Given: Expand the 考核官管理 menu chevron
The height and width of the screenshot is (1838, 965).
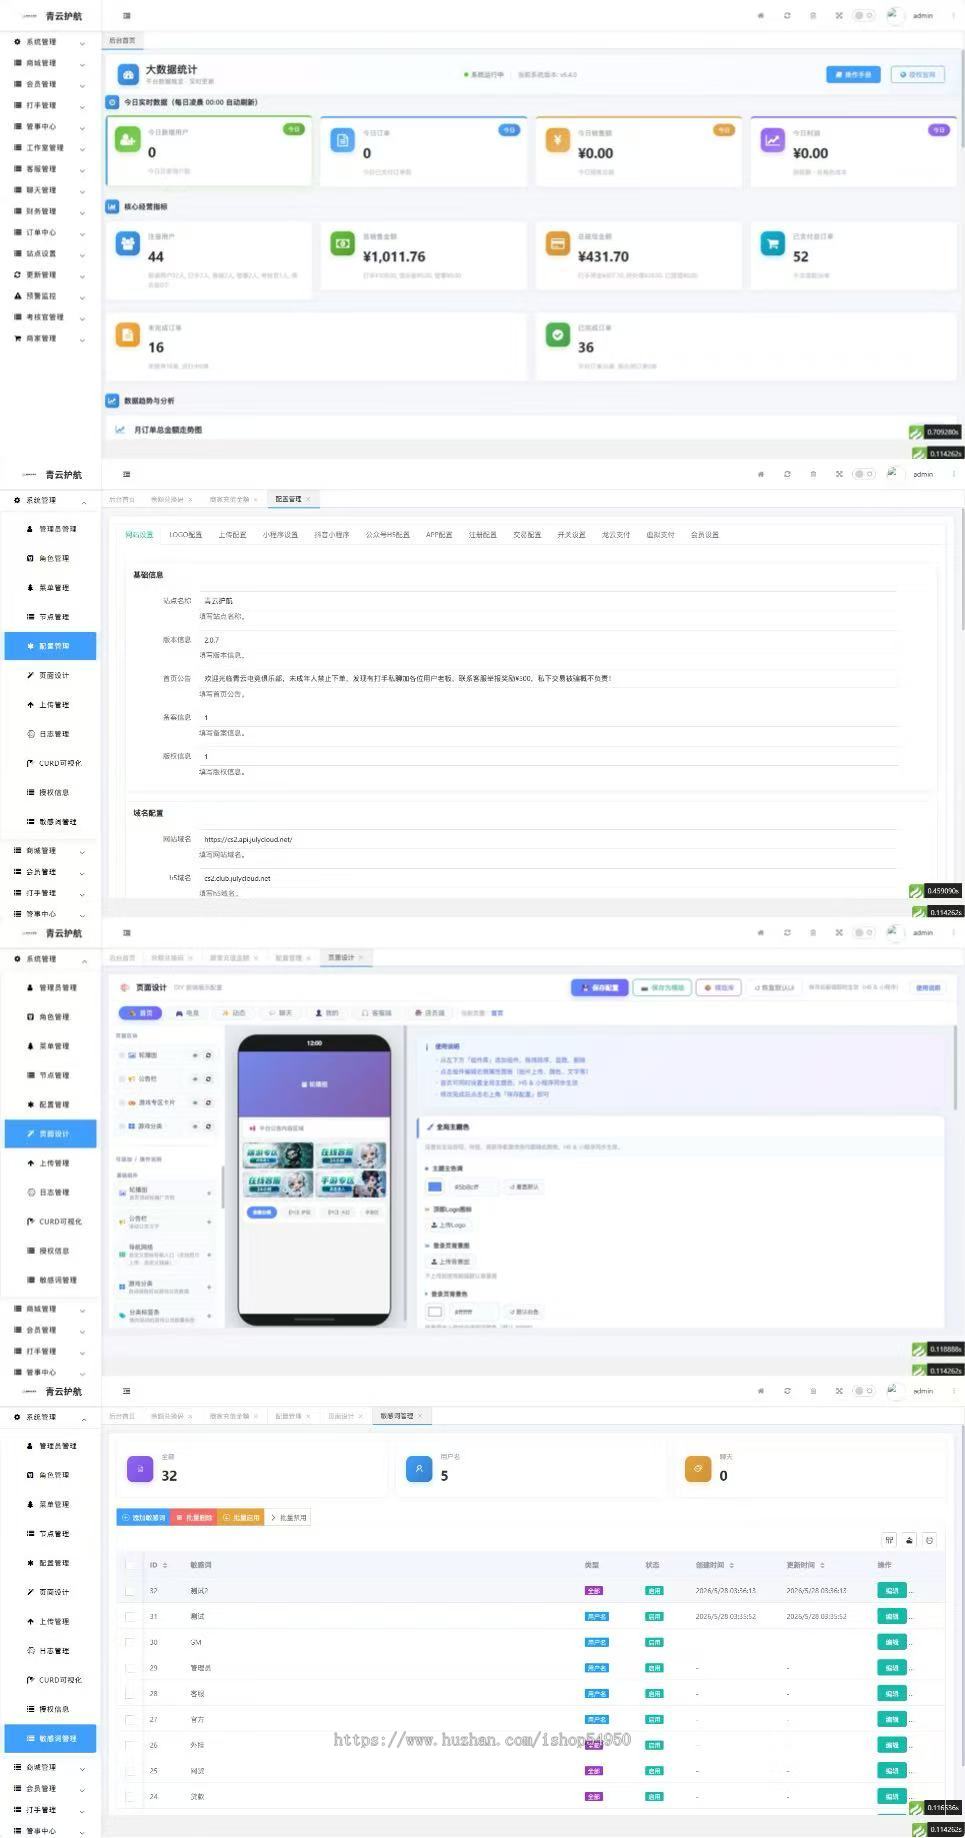Looking at the screenshot, I should pos(82,317).
